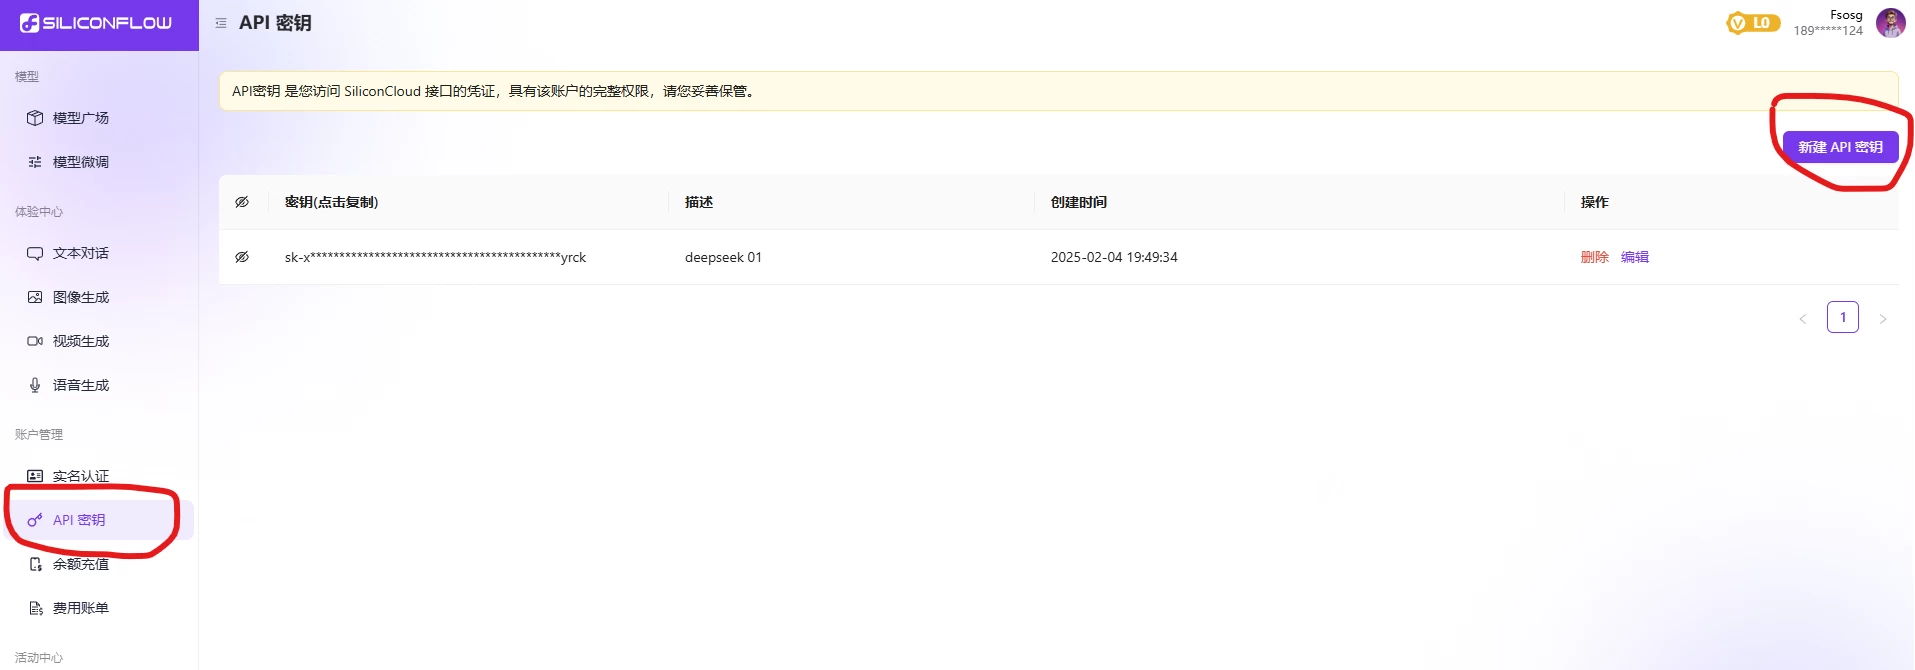1915x670 pixels.
Task: Collapse the sidebar menu icon
Action: [x=221, y=23]
